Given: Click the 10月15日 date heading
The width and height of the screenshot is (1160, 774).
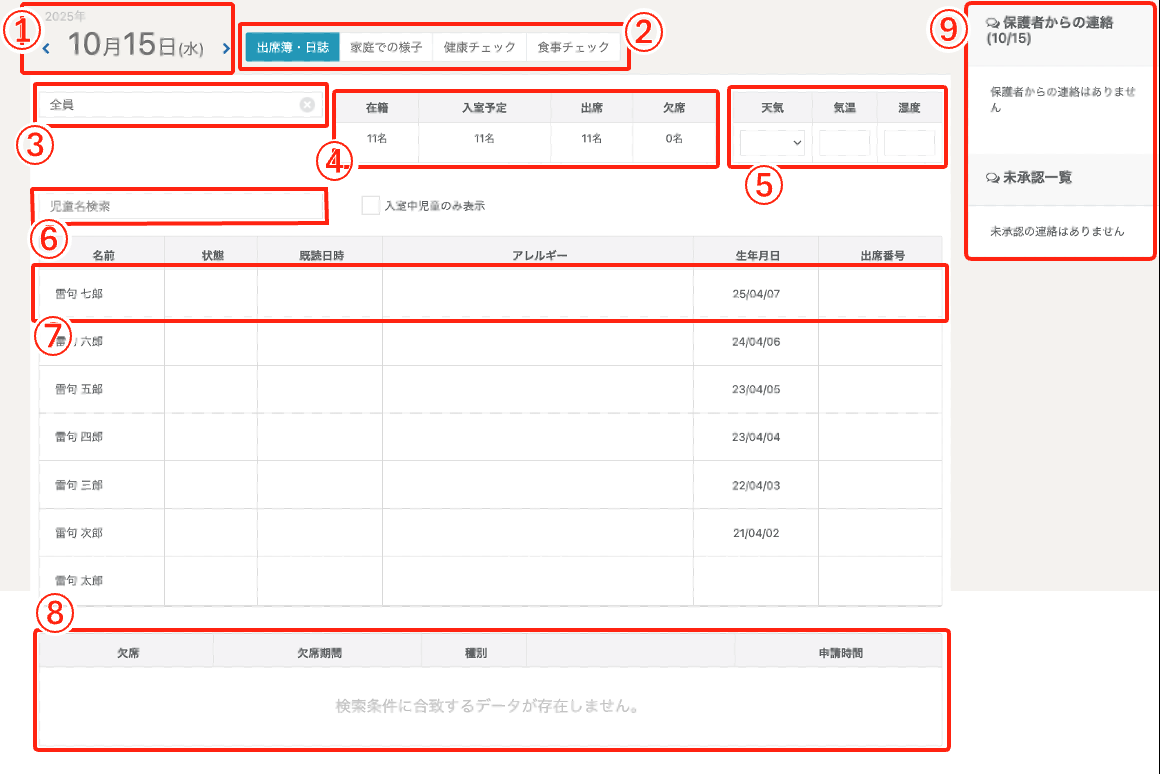Looking at the screenshot, I should point(135,47).
